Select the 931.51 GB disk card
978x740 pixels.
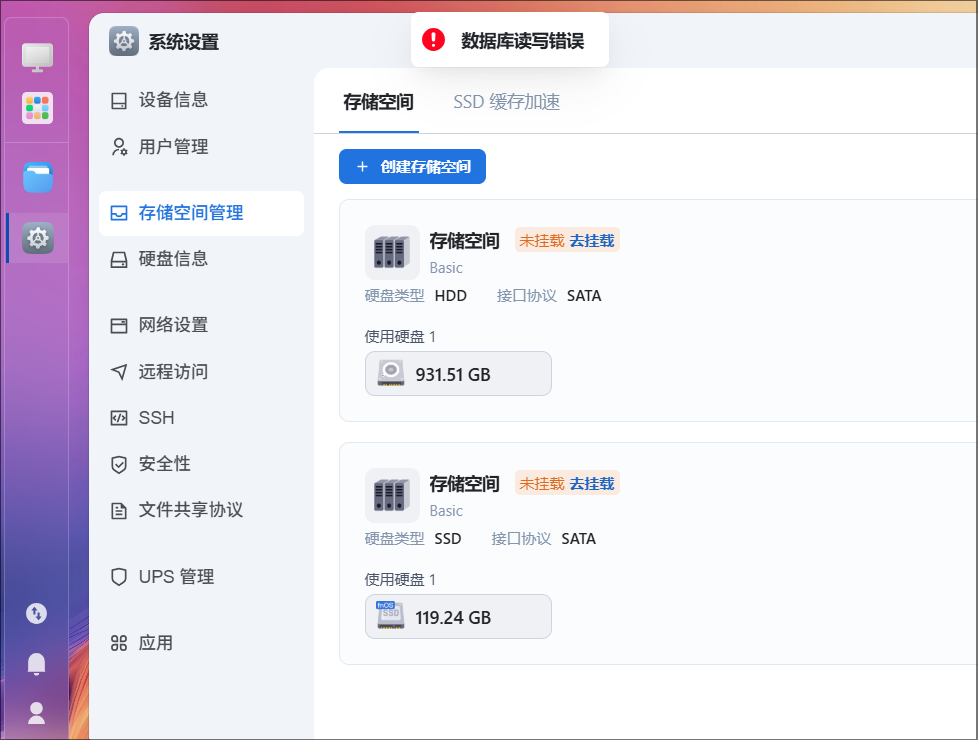tap(458, 374)
